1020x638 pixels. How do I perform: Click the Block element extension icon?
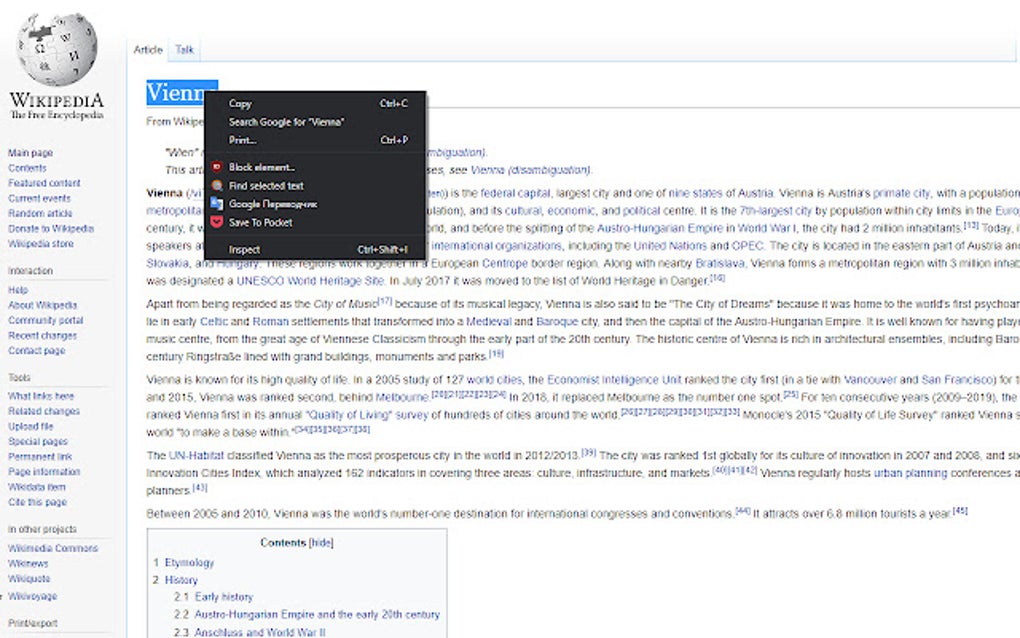point(217,167)
